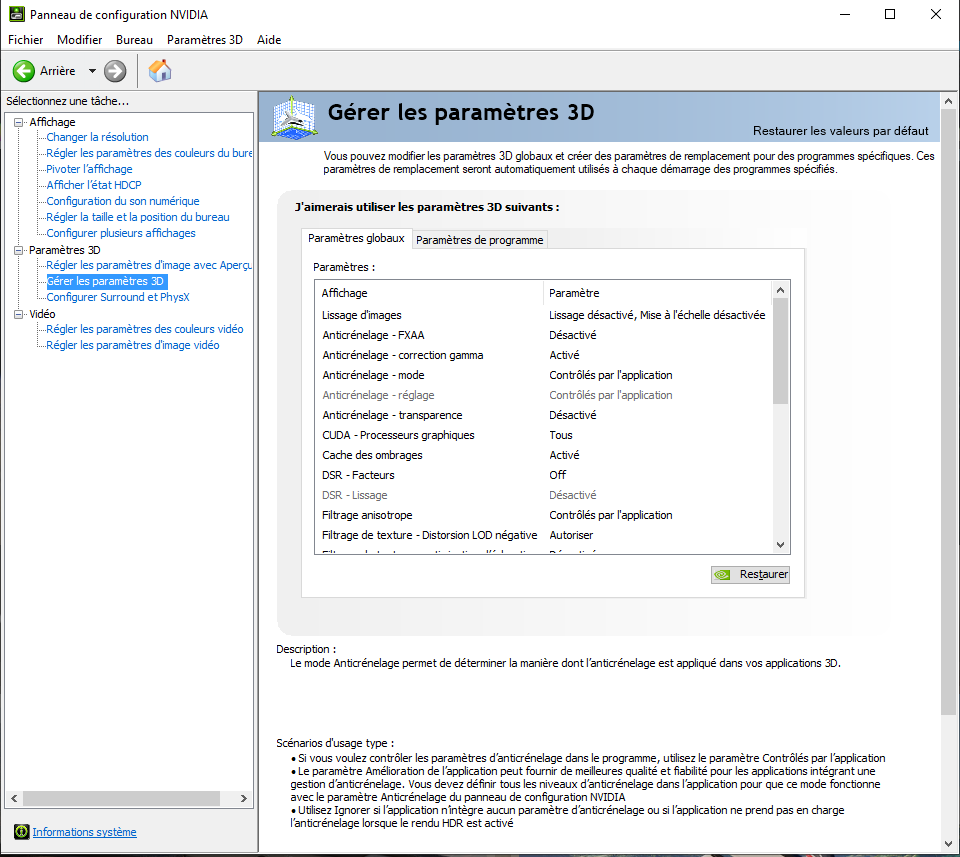The height and width of the screenshot is (857, 960).
Task: Select the Paramètres globaux tab
Action: point(356,238)
